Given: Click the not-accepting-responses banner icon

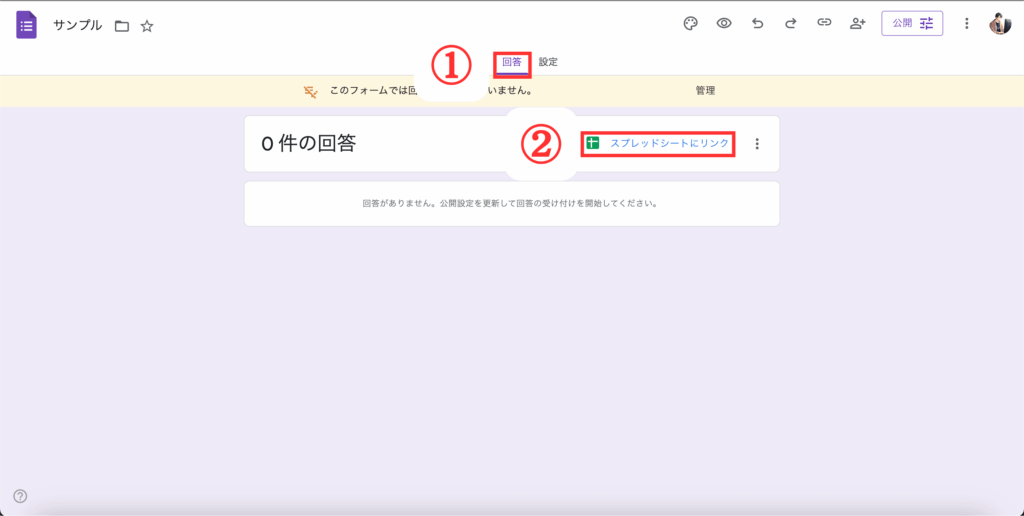Looking at the screenshot, I should [x=311, y=91].
